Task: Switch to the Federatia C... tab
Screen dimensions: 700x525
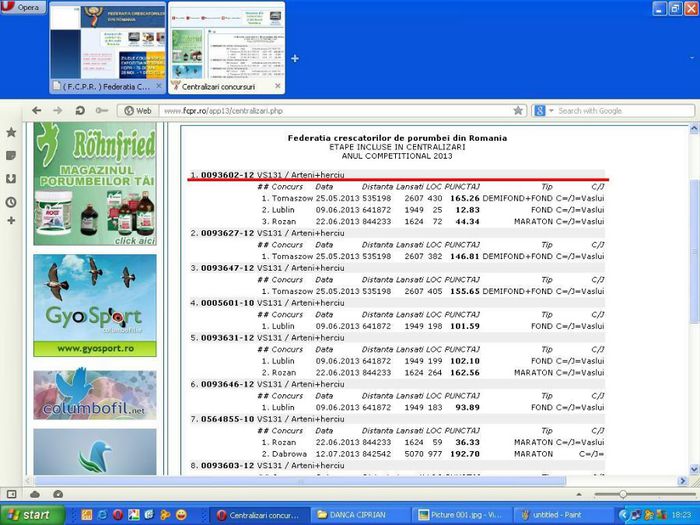Action: [106, 86]
